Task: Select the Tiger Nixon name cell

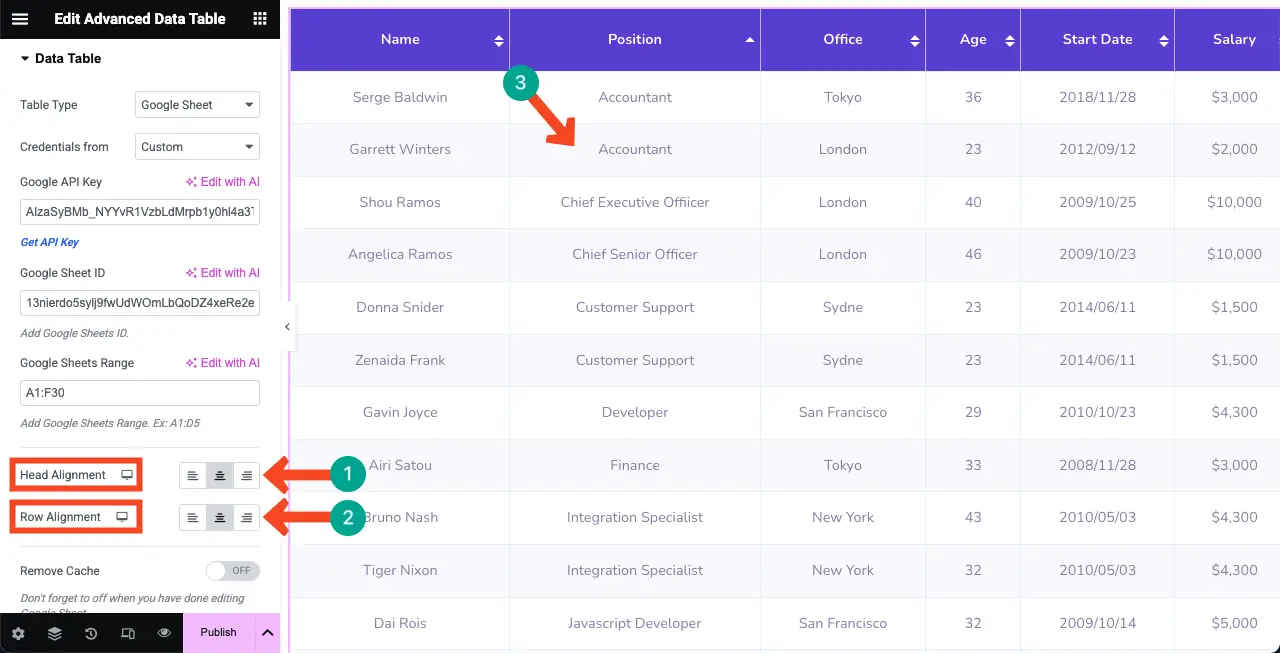Action: coord(400,570)
